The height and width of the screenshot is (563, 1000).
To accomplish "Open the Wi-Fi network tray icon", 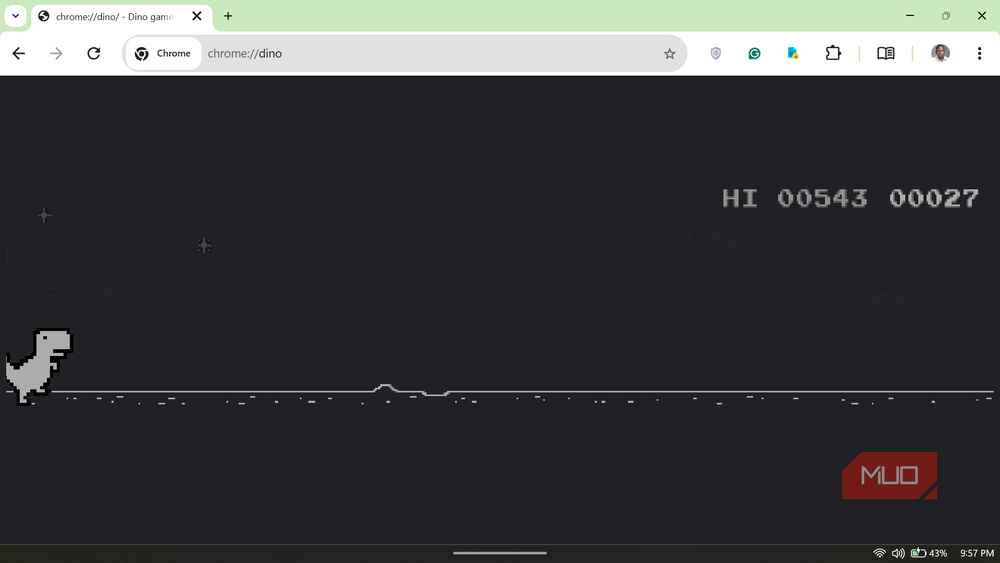I will click(879, 553).
